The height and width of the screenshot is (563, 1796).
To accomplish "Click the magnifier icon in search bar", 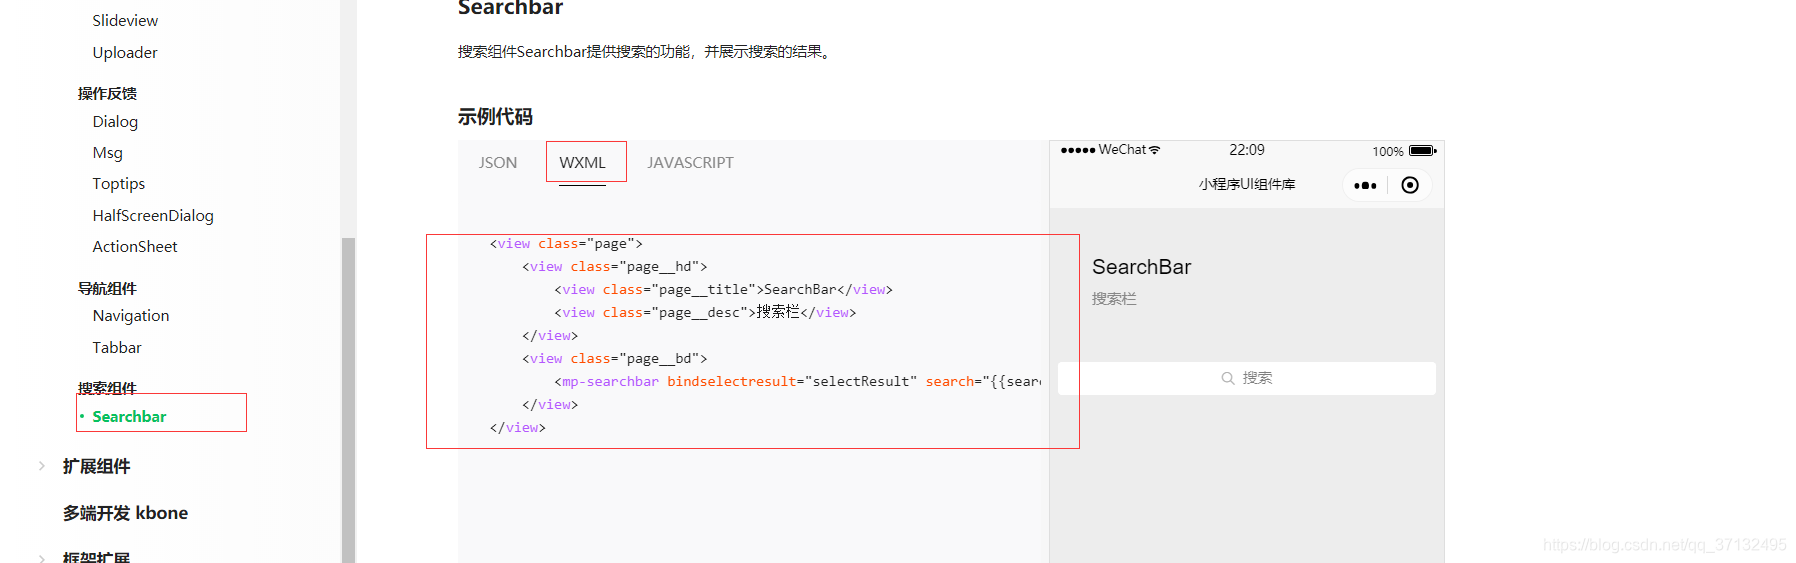I will coord(1227,378).
